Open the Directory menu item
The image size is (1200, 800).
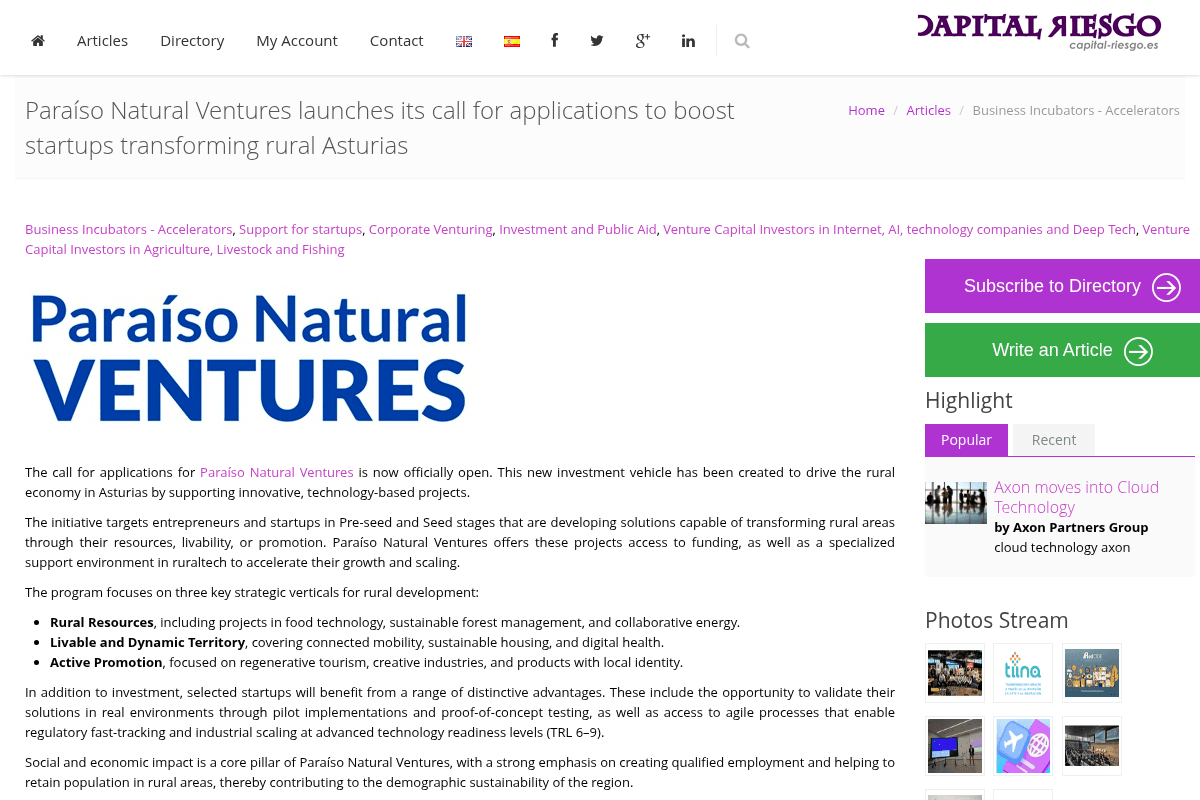pyautogui.click(x=192, y=40)
